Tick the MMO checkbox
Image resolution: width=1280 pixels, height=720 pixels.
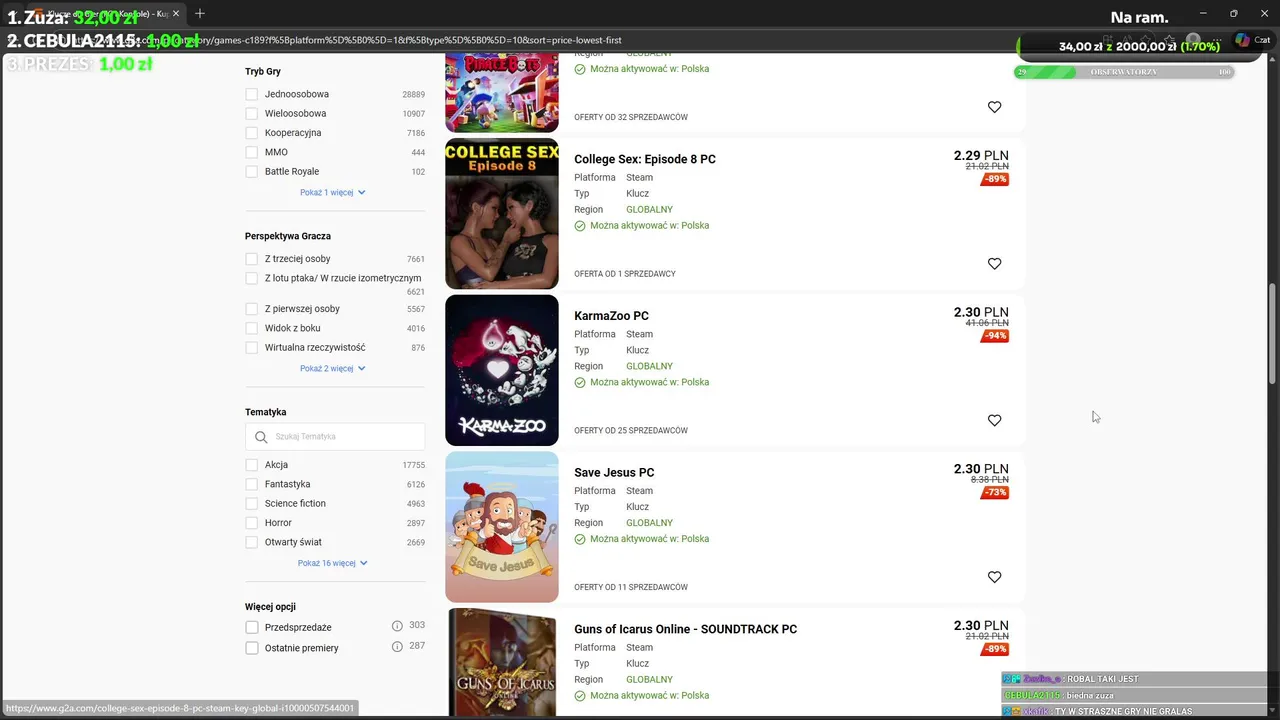point(252,152)
